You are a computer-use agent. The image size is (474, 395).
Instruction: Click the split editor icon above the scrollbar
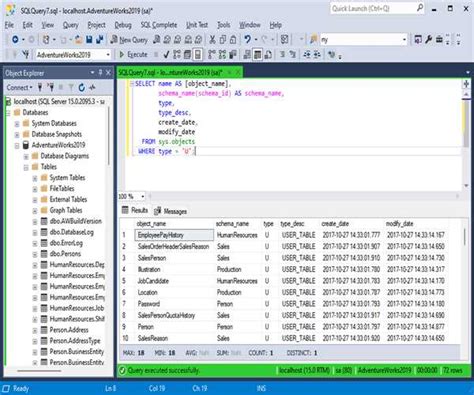pyautogui.click(x=466, y=84)
